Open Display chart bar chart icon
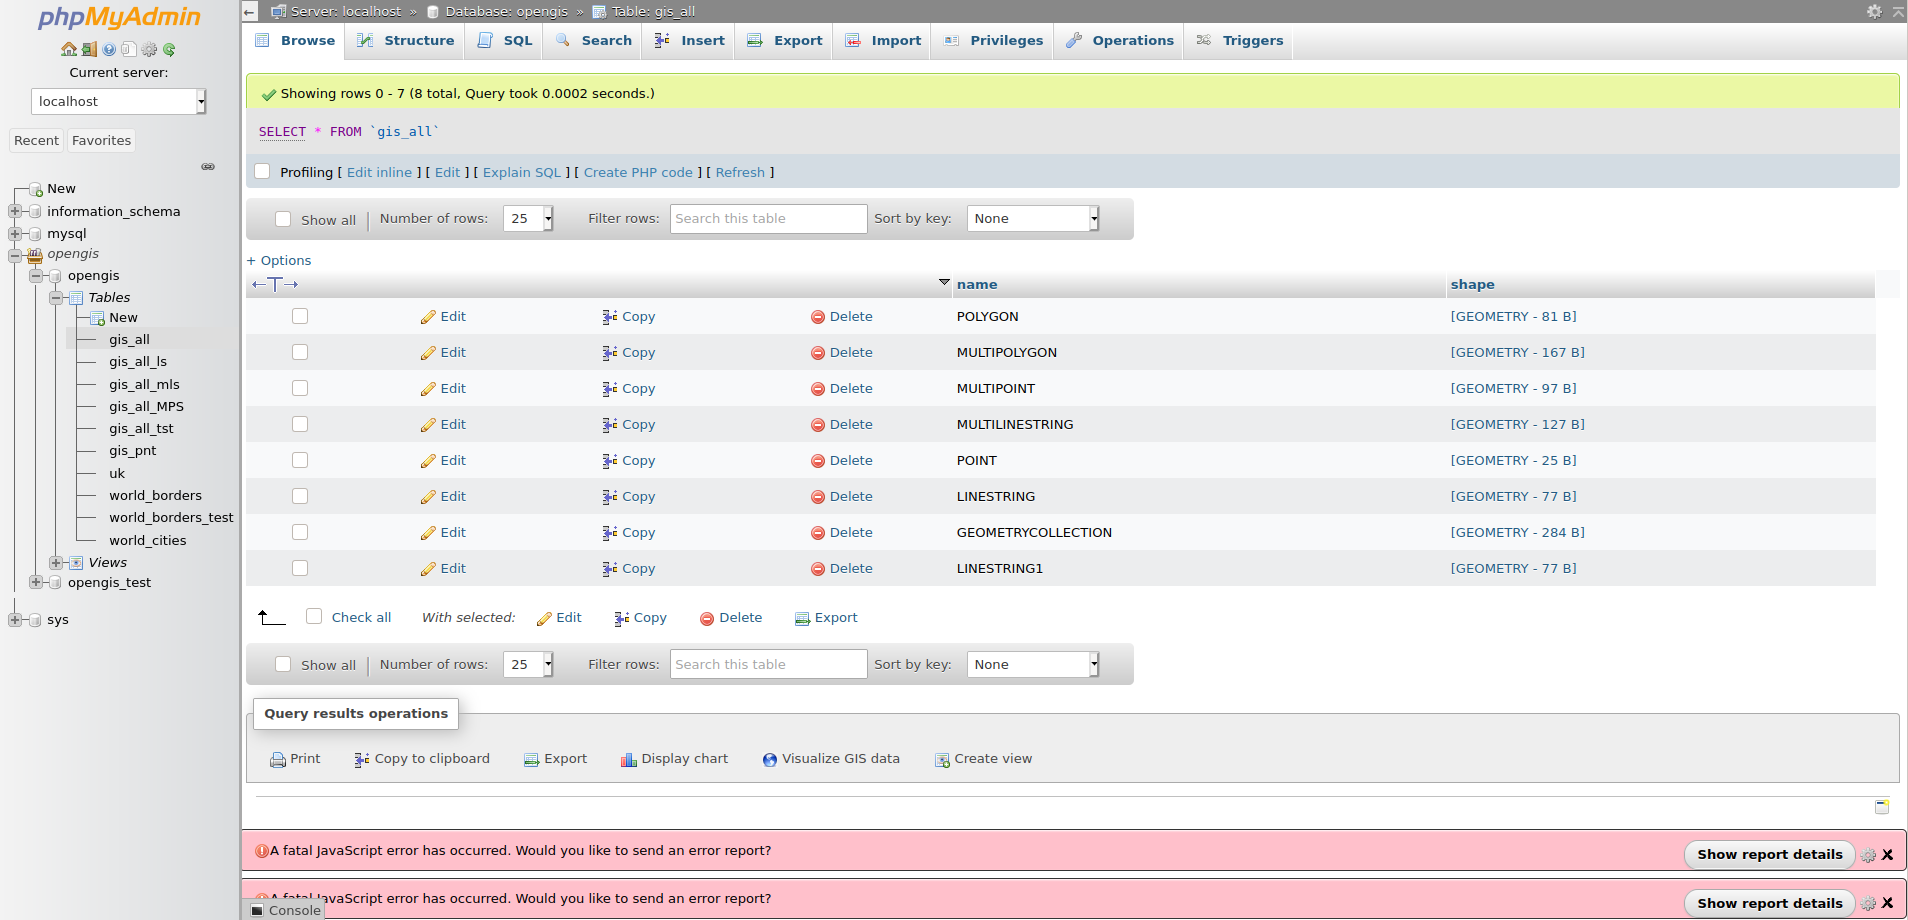1908x920 pixels. tap(629, 760)
